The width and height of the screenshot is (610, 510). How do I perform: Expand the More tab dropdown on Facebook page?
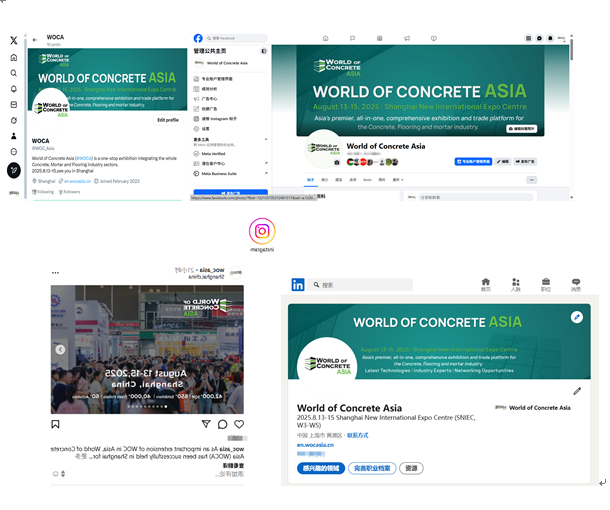398,180
